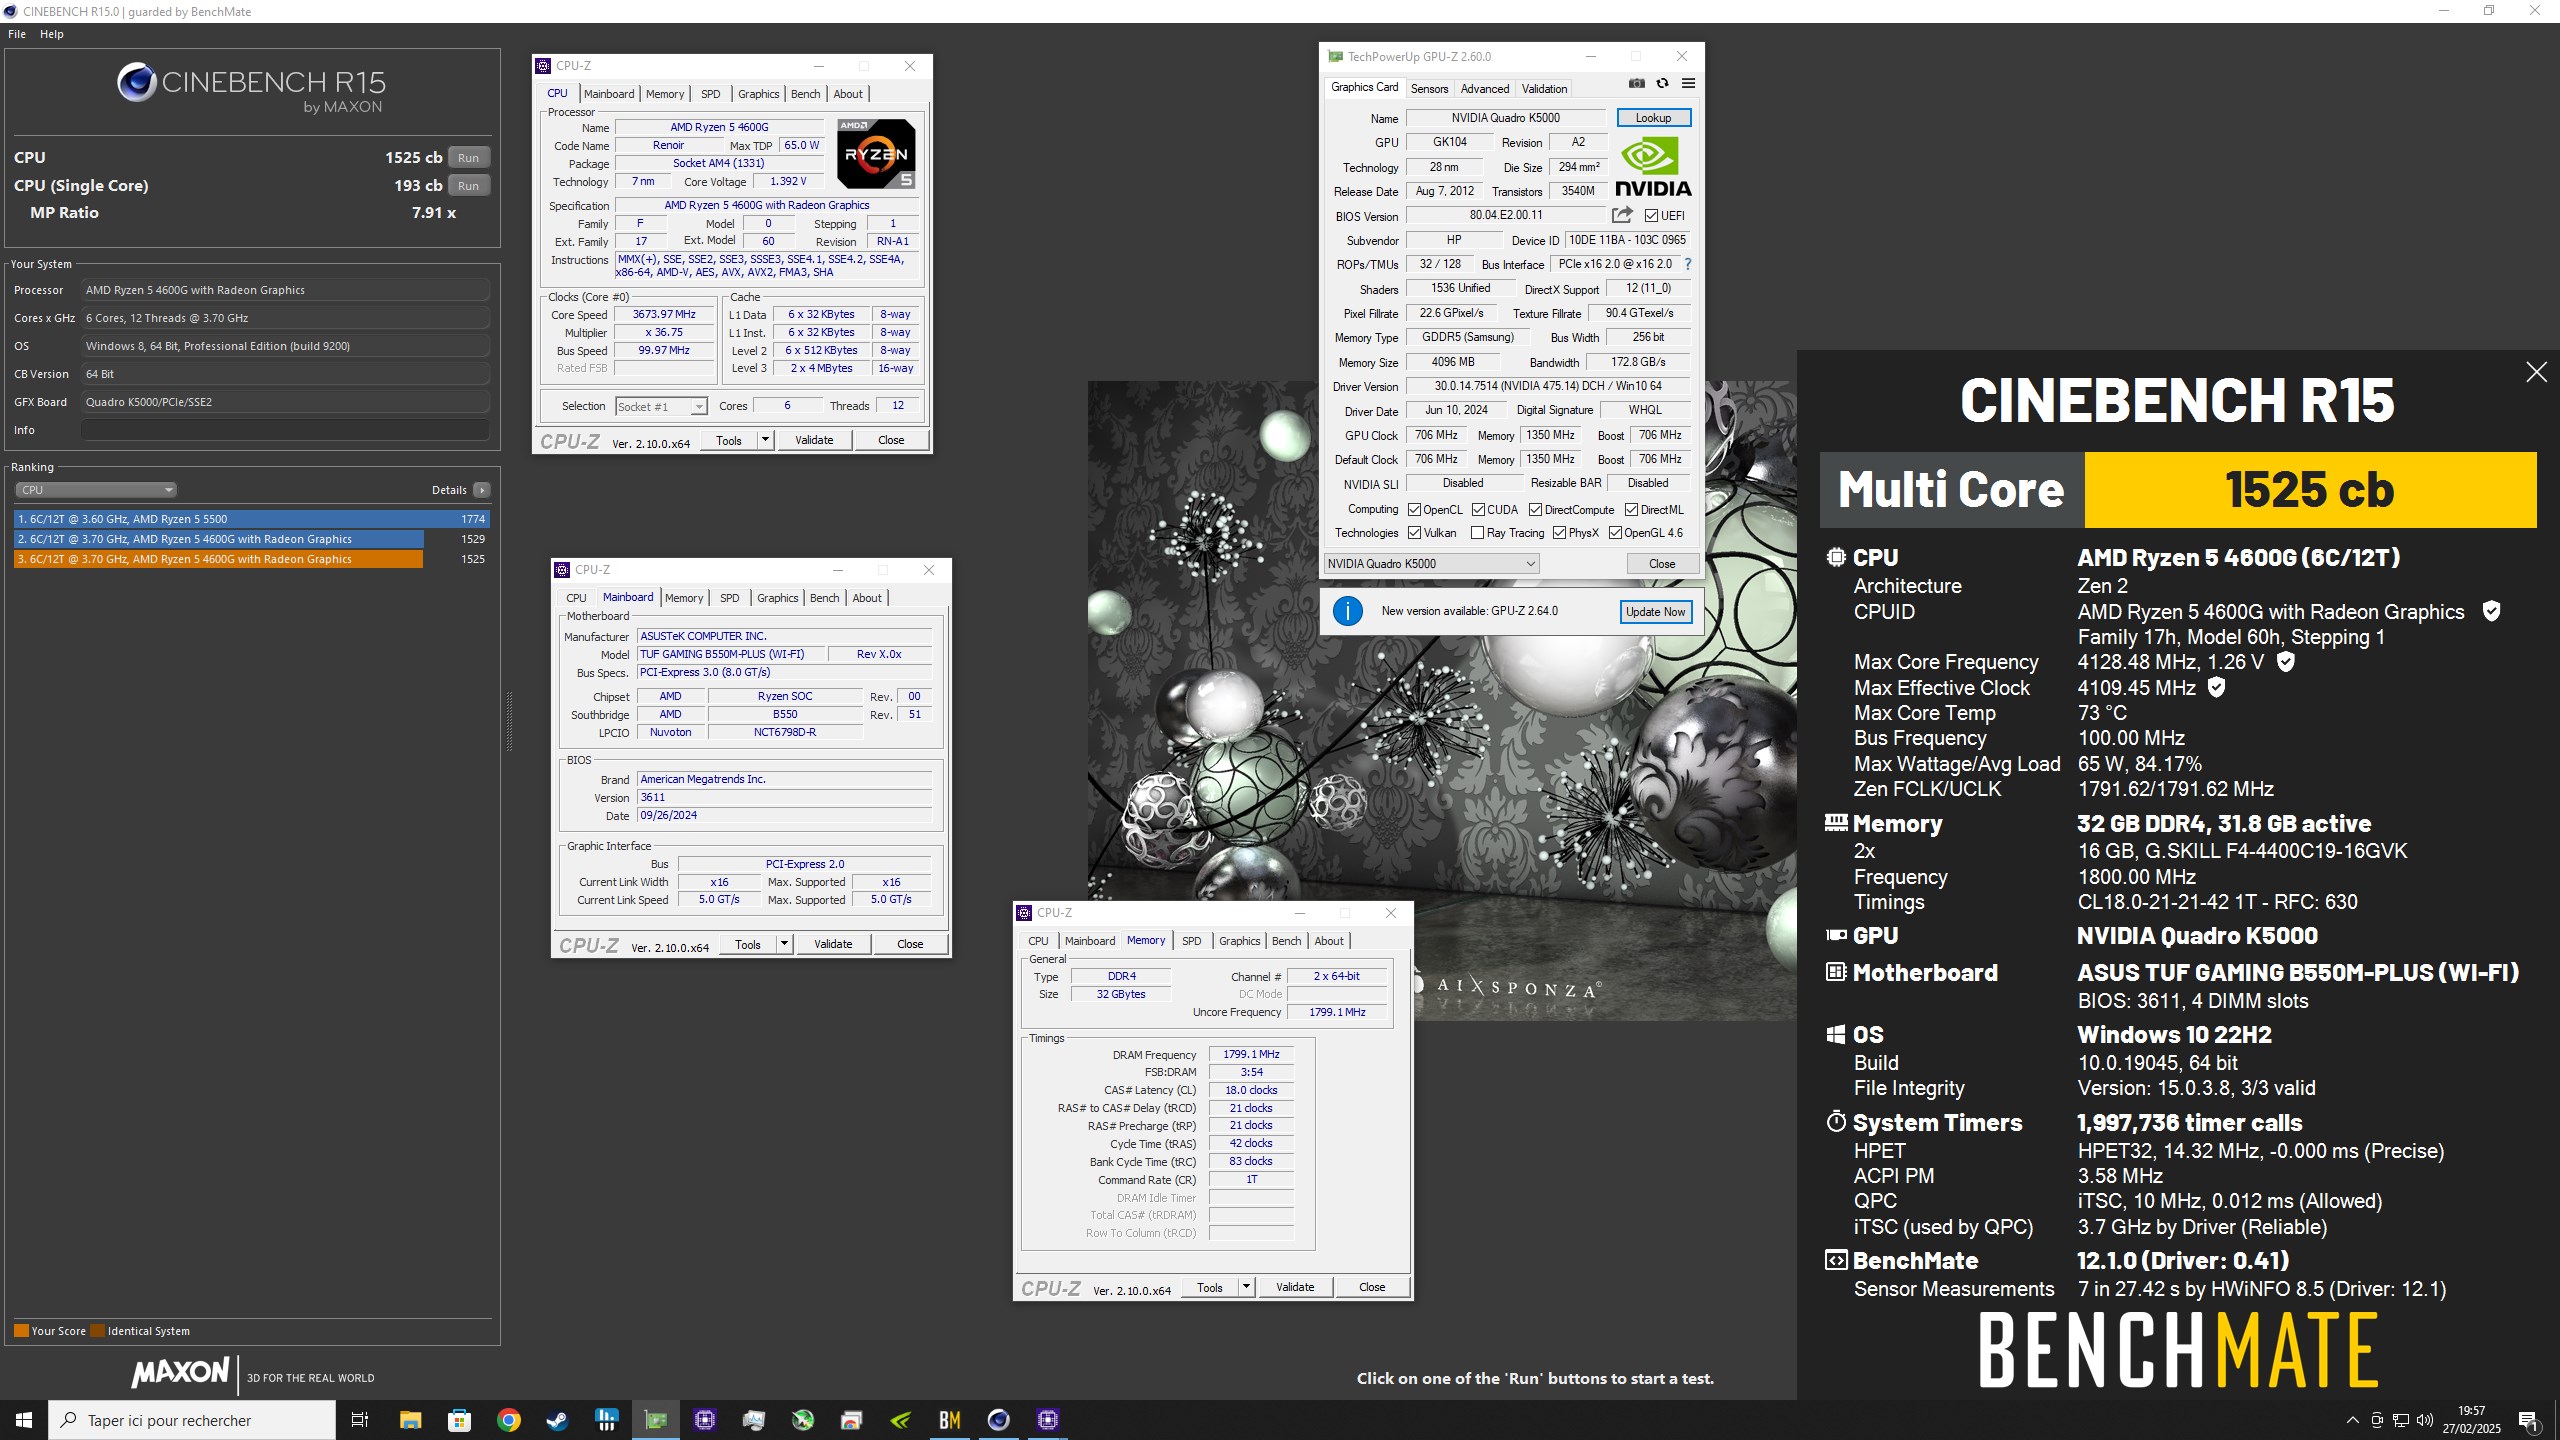Click the Lookup button in GPU-Z

1653,118
